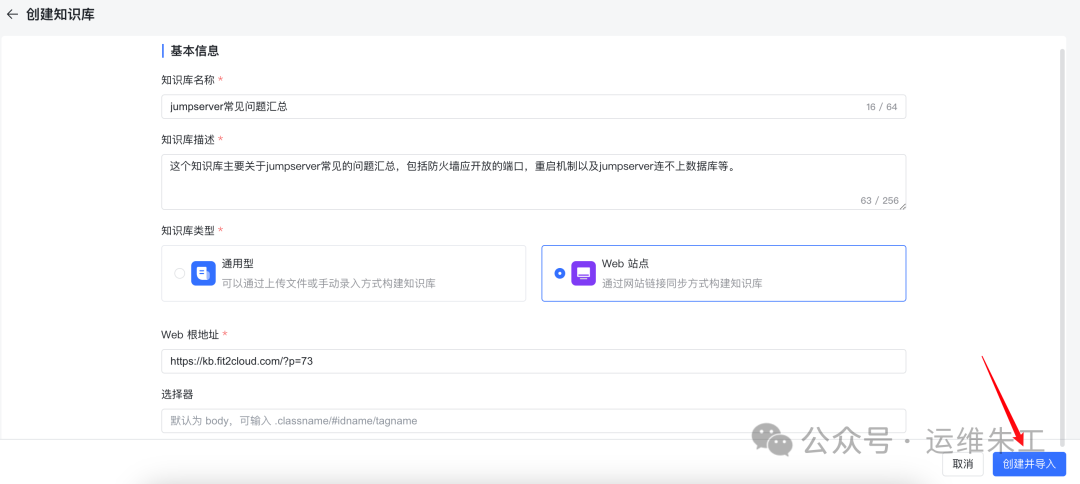This screenshot has width=1080, height=484.
Task: Click the vertical scrollbar on the right
Action: click(1062, 246)
